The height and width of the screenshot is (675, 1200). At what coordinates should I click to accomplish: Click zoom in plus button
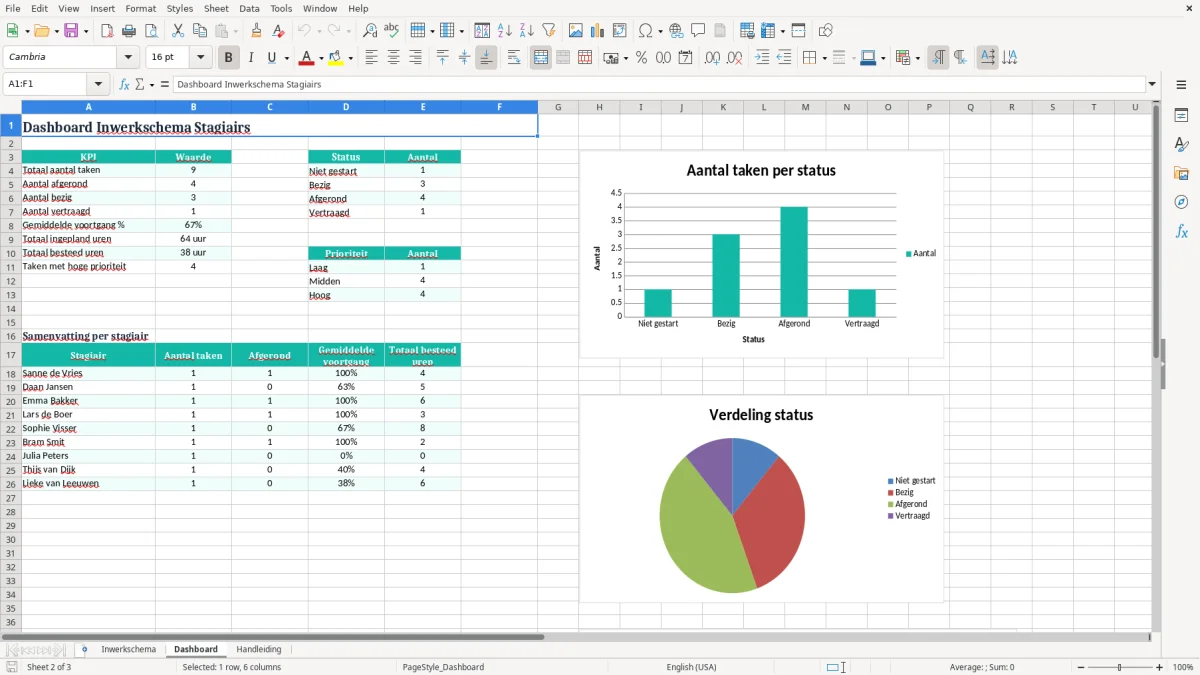pos(1160,667)
